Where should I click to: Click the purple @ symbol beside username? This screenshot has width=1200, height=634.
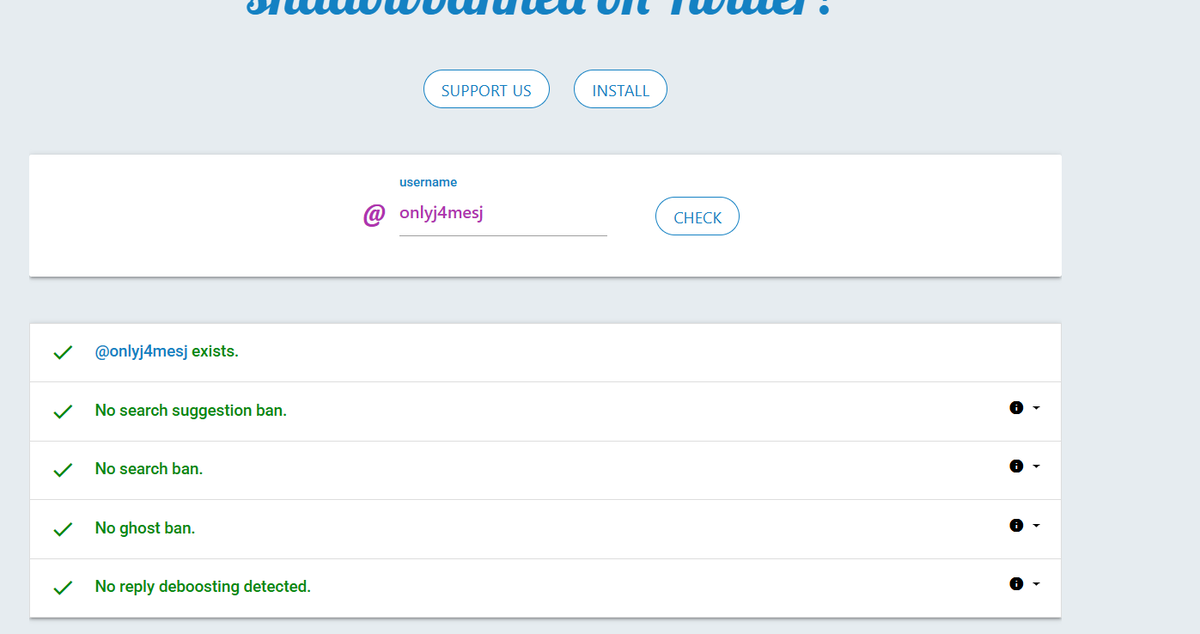click(374, 215)
